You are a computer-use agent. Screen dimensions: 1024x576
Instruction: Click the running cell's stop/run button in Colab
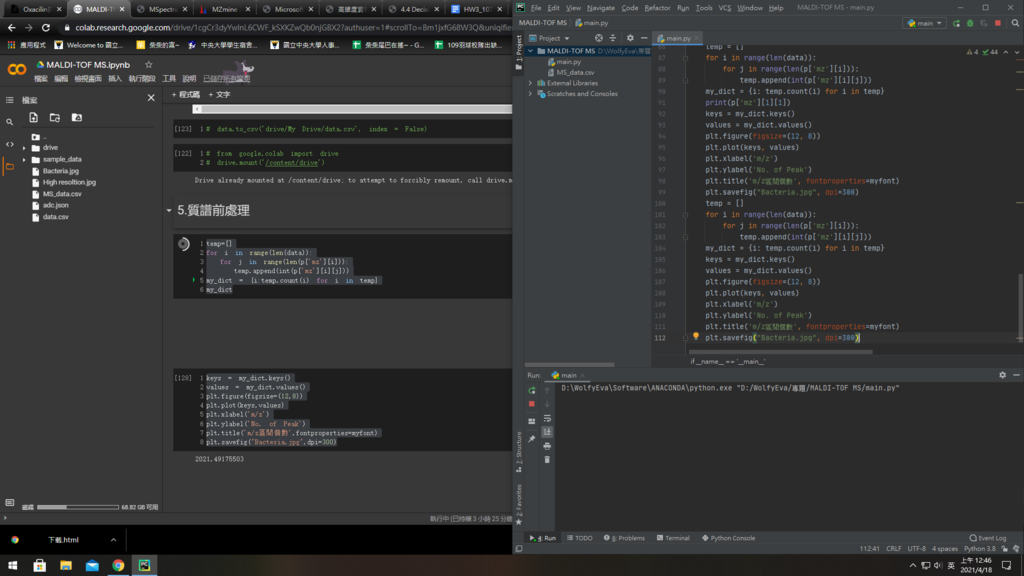pyautogui.click(x=184, y=244)
